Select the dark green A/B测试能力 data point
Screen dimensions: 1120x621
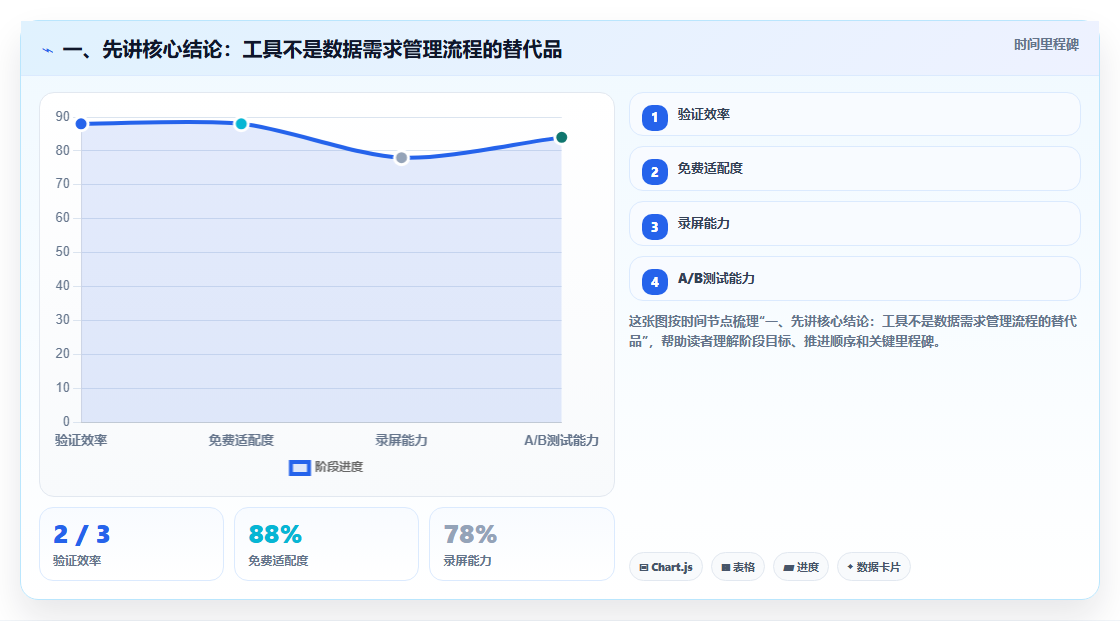561,137
